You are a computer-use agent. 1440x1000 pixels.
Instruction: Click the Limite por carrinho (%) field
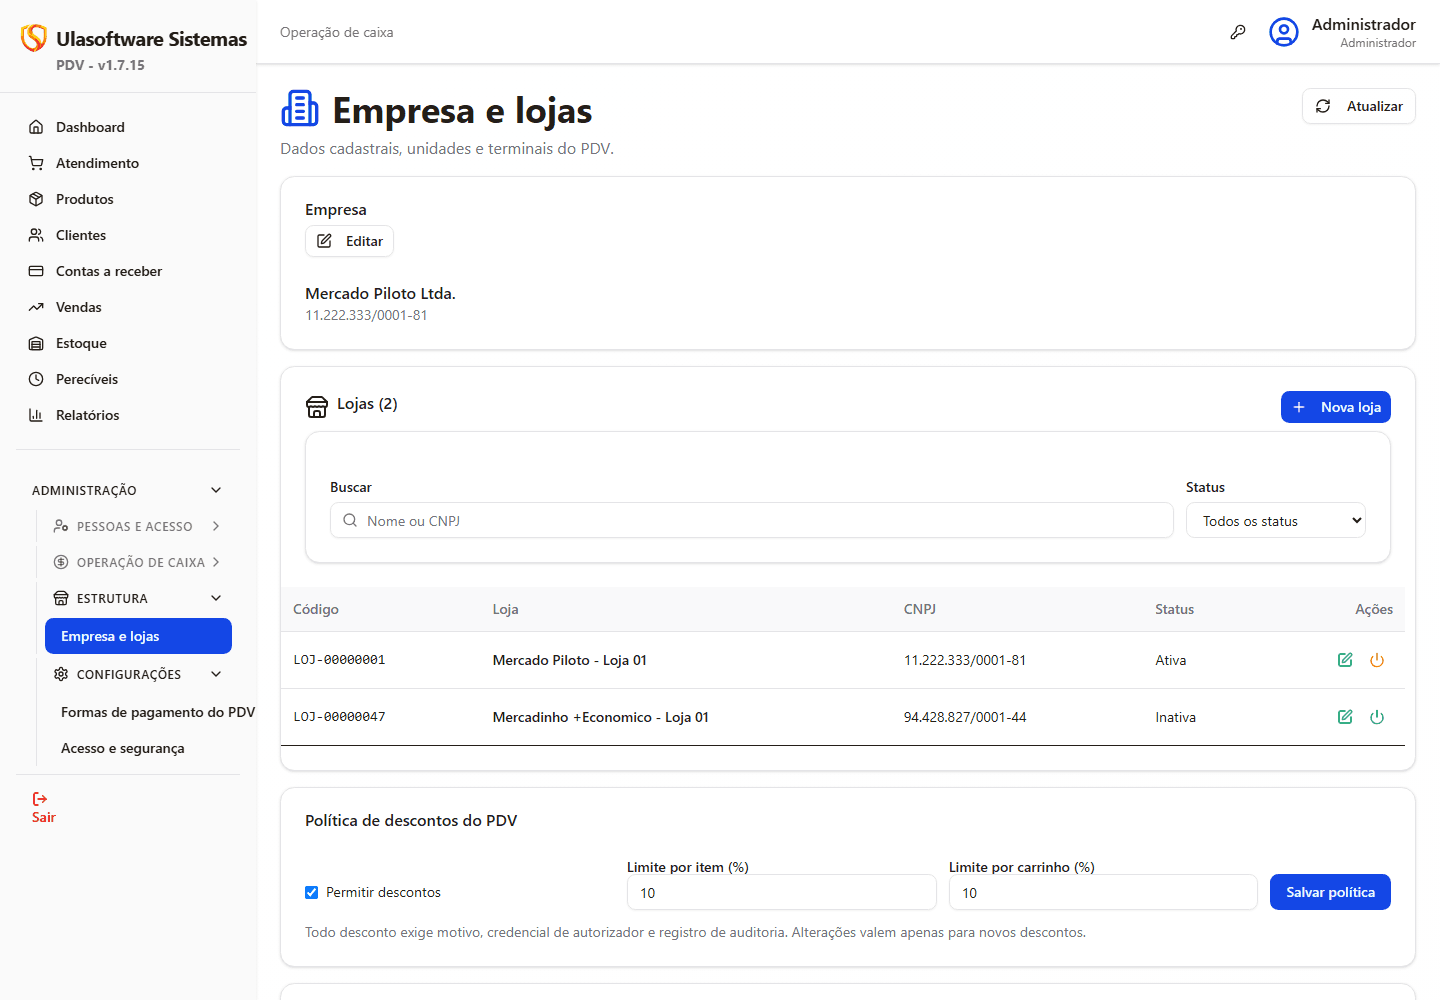click(x=1103, y=893)
